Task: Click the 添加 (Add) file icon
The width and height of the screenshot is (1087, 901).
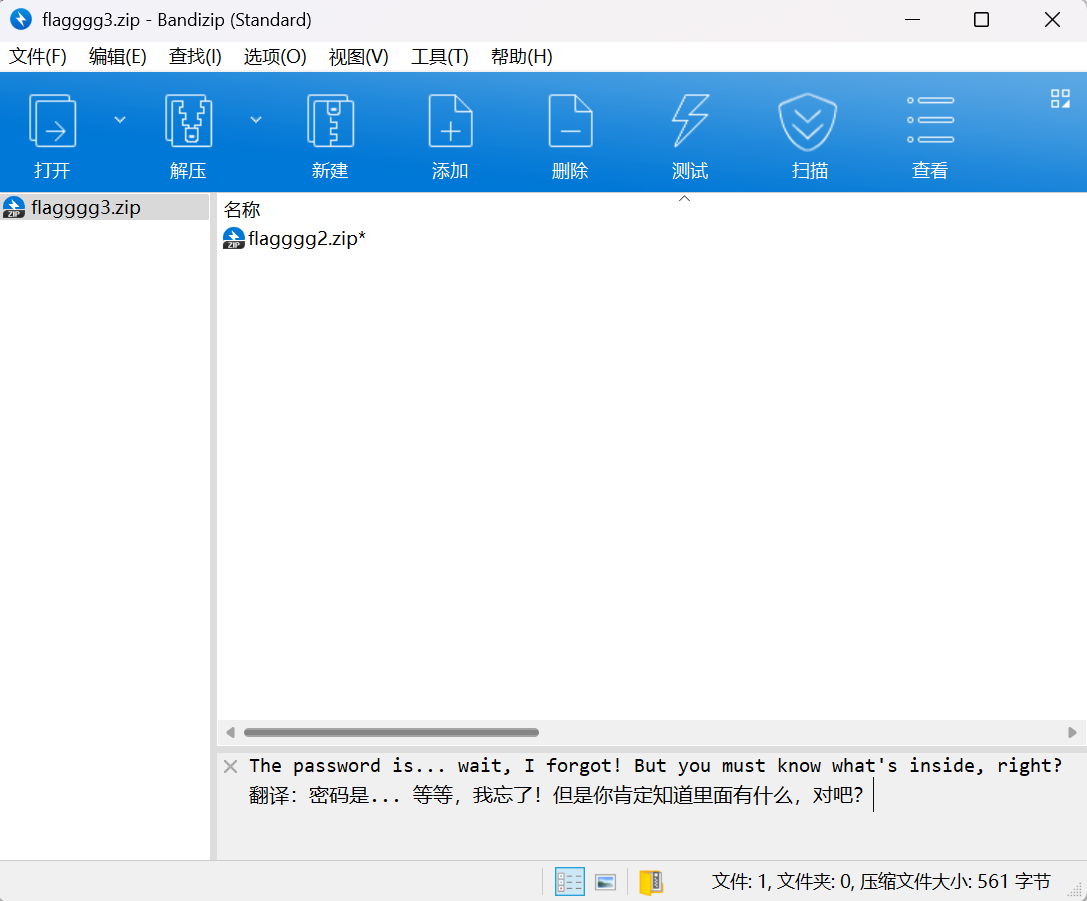Action: click(x=450, y=122)
